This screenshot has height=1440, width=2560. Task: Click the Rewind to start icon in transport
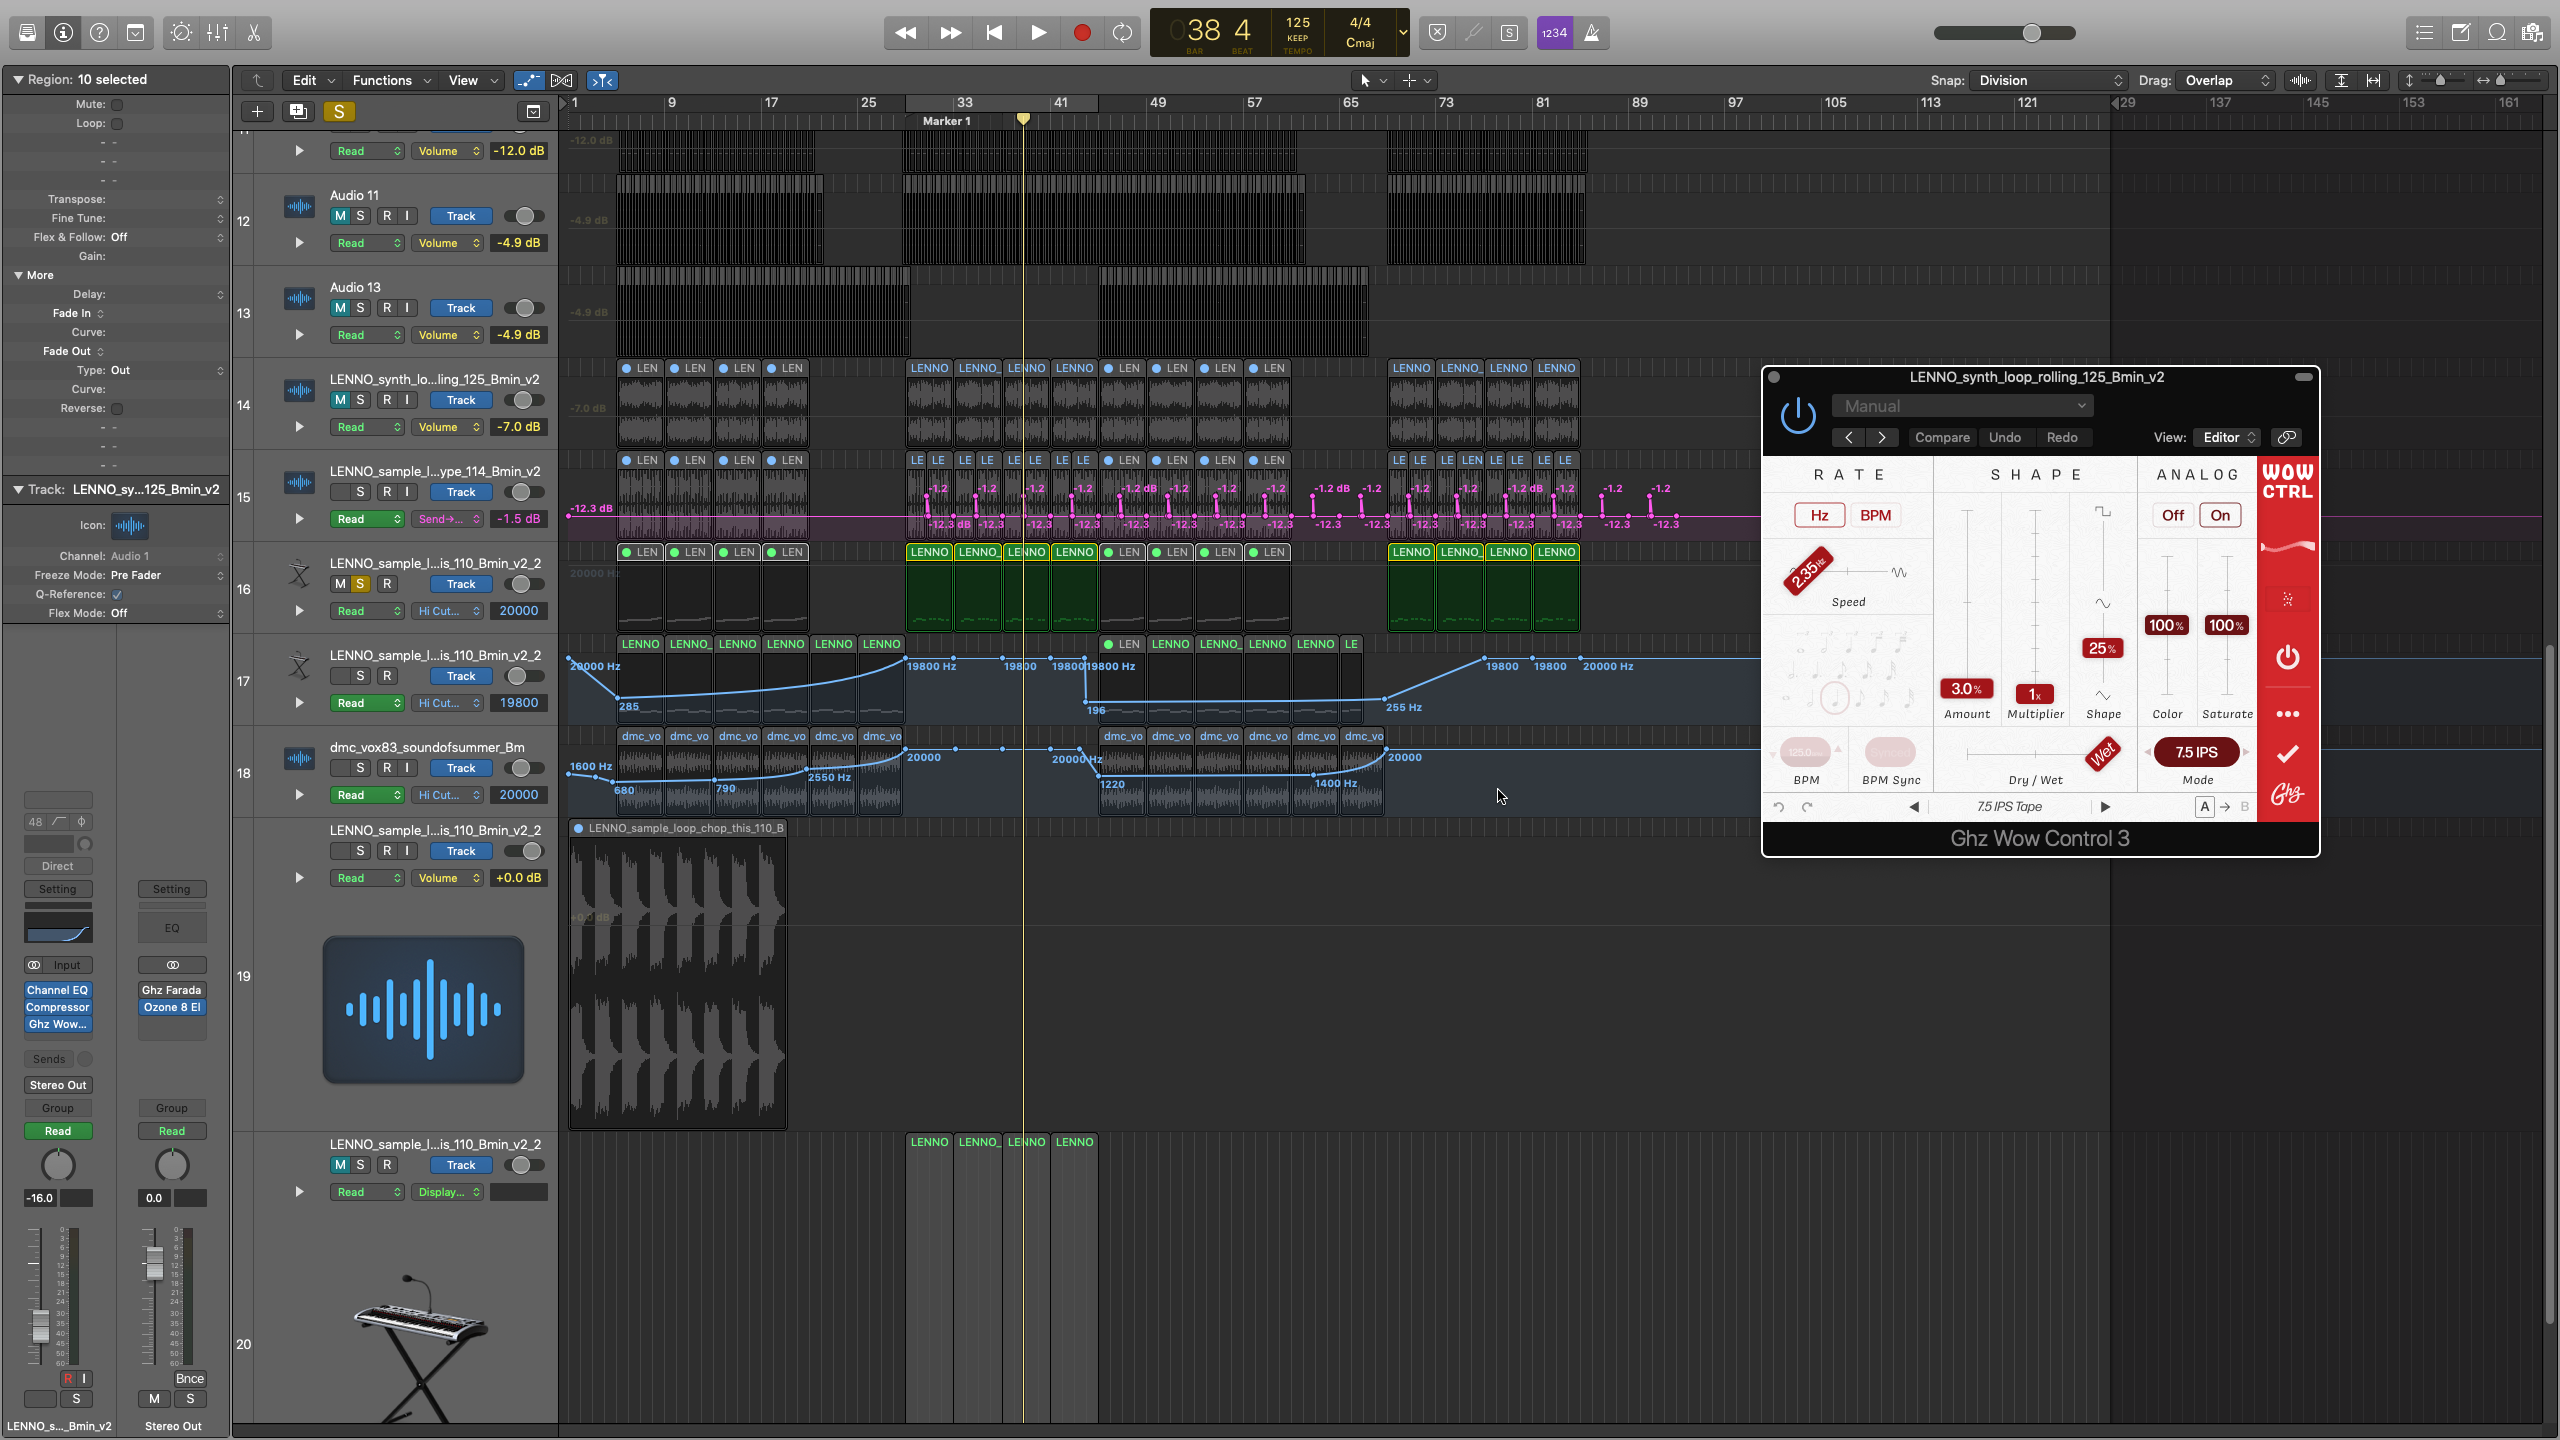pyautogui.click(x=992, y=32)
